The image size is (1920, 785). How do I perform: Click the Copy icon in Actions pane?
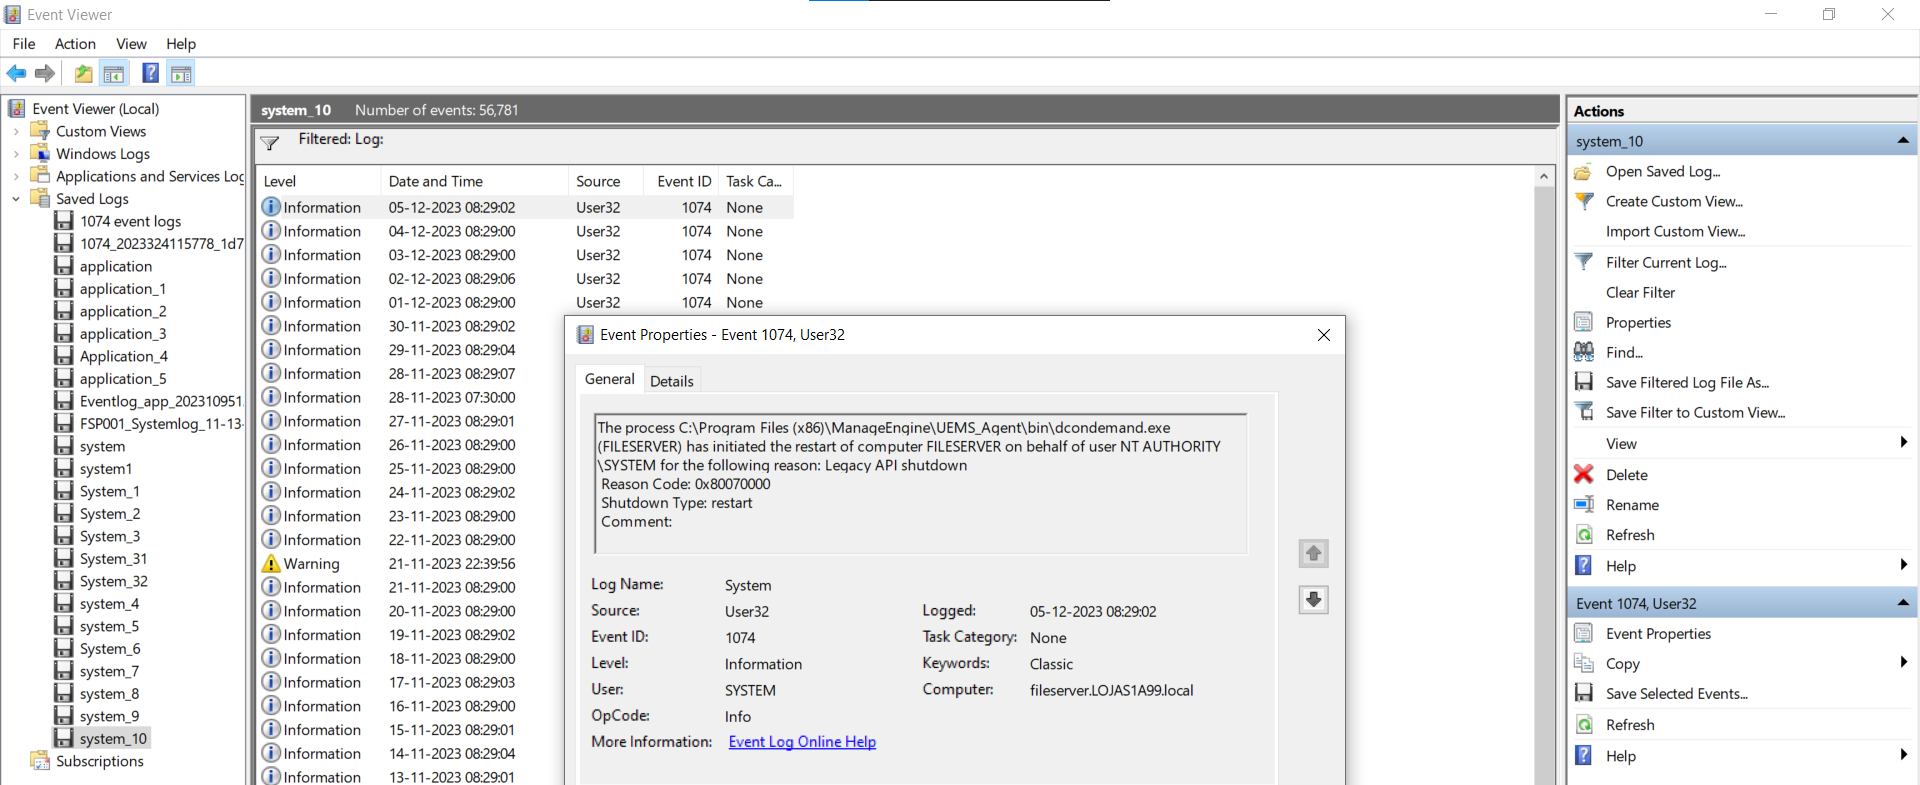[1584, 663]
